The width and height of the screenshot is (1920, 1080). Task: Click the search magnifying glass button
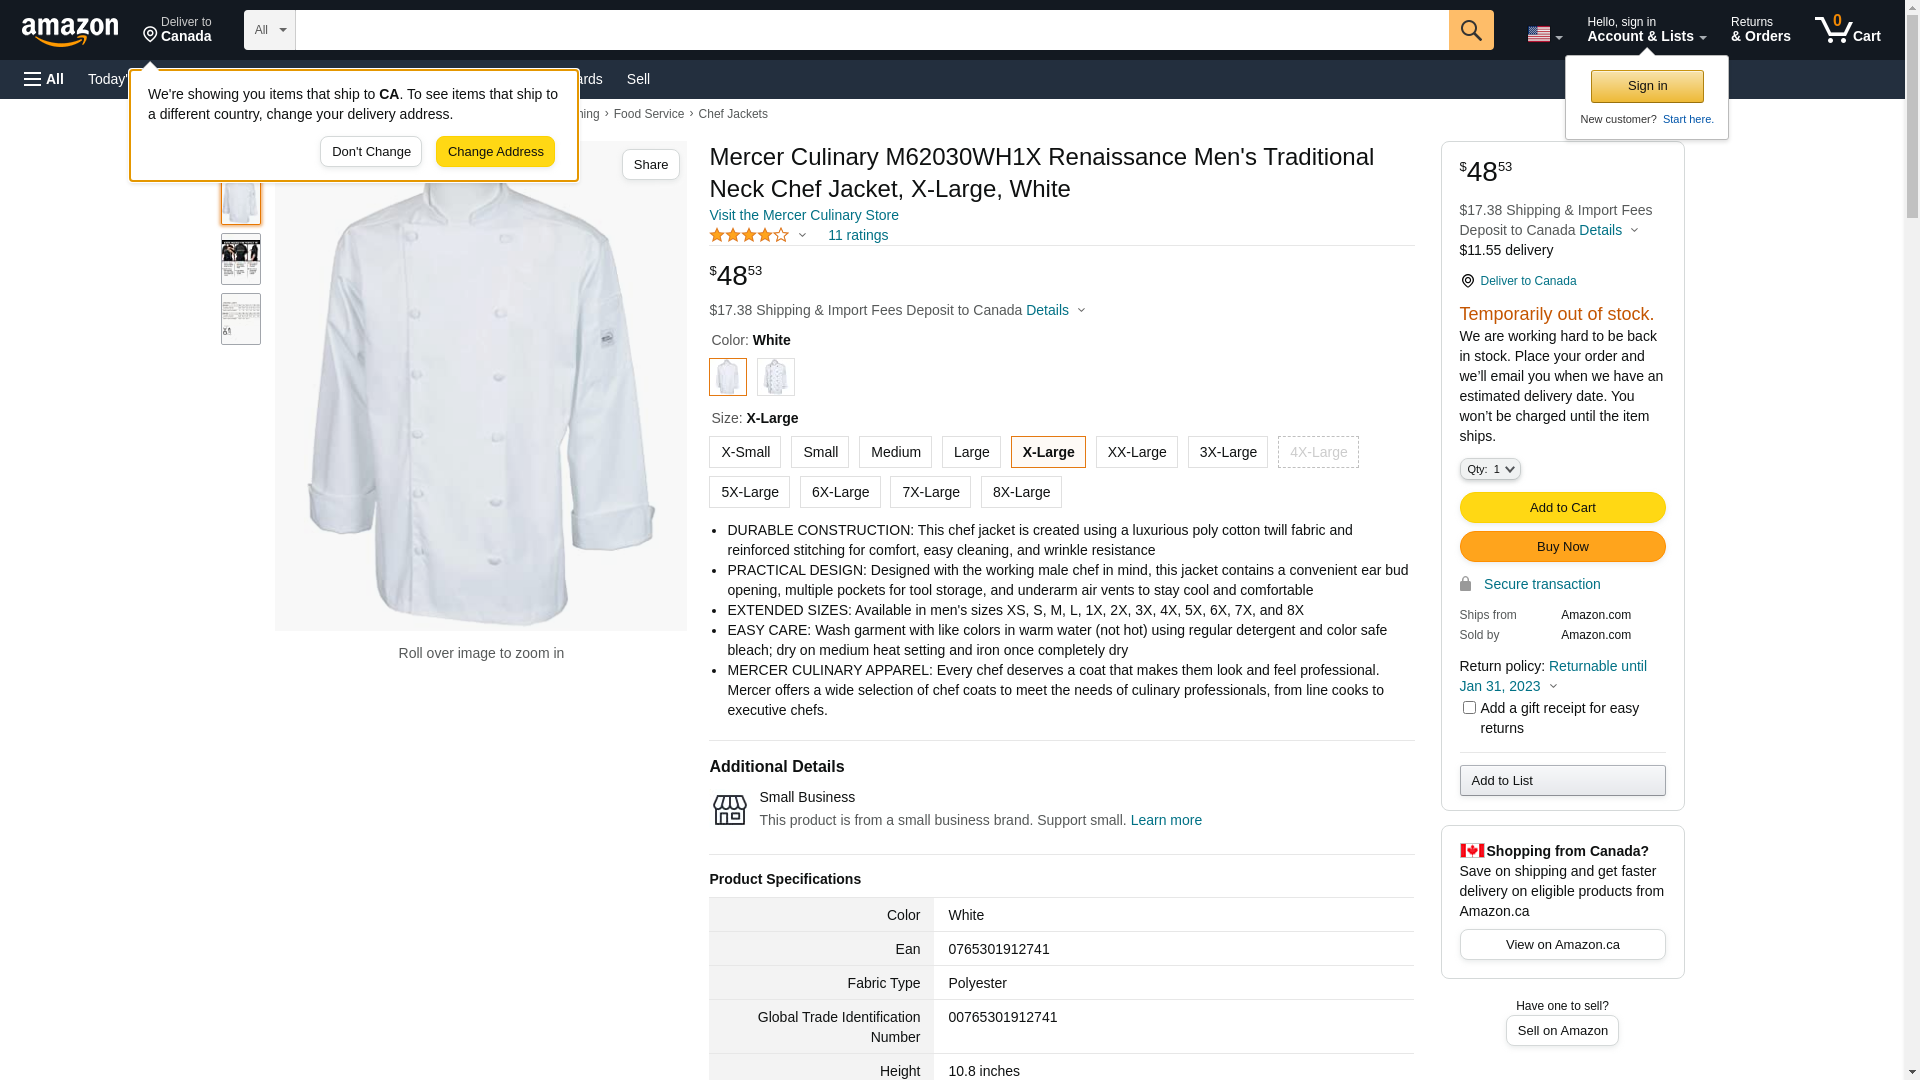coord(1471,30)
